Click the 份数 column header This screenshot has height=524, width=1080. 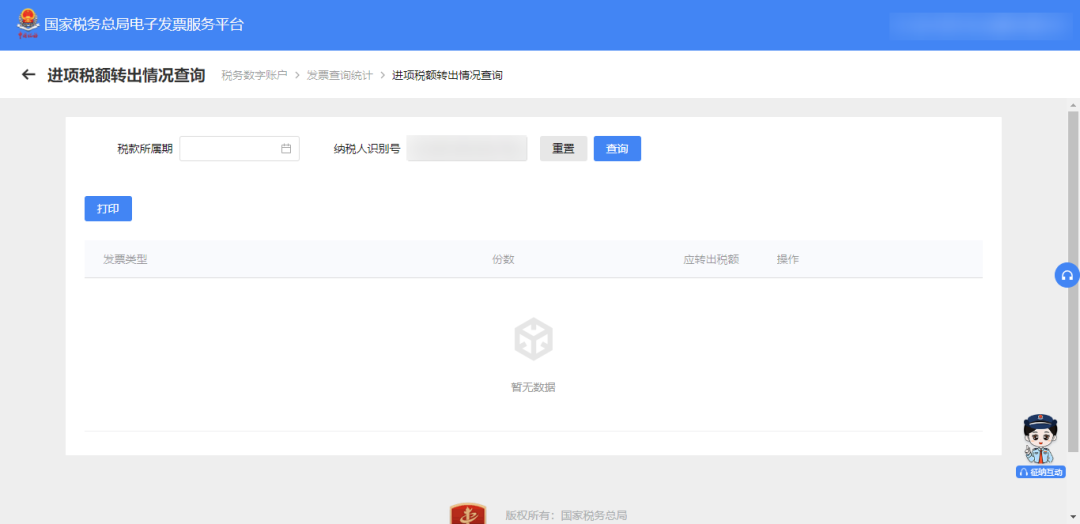503,260
